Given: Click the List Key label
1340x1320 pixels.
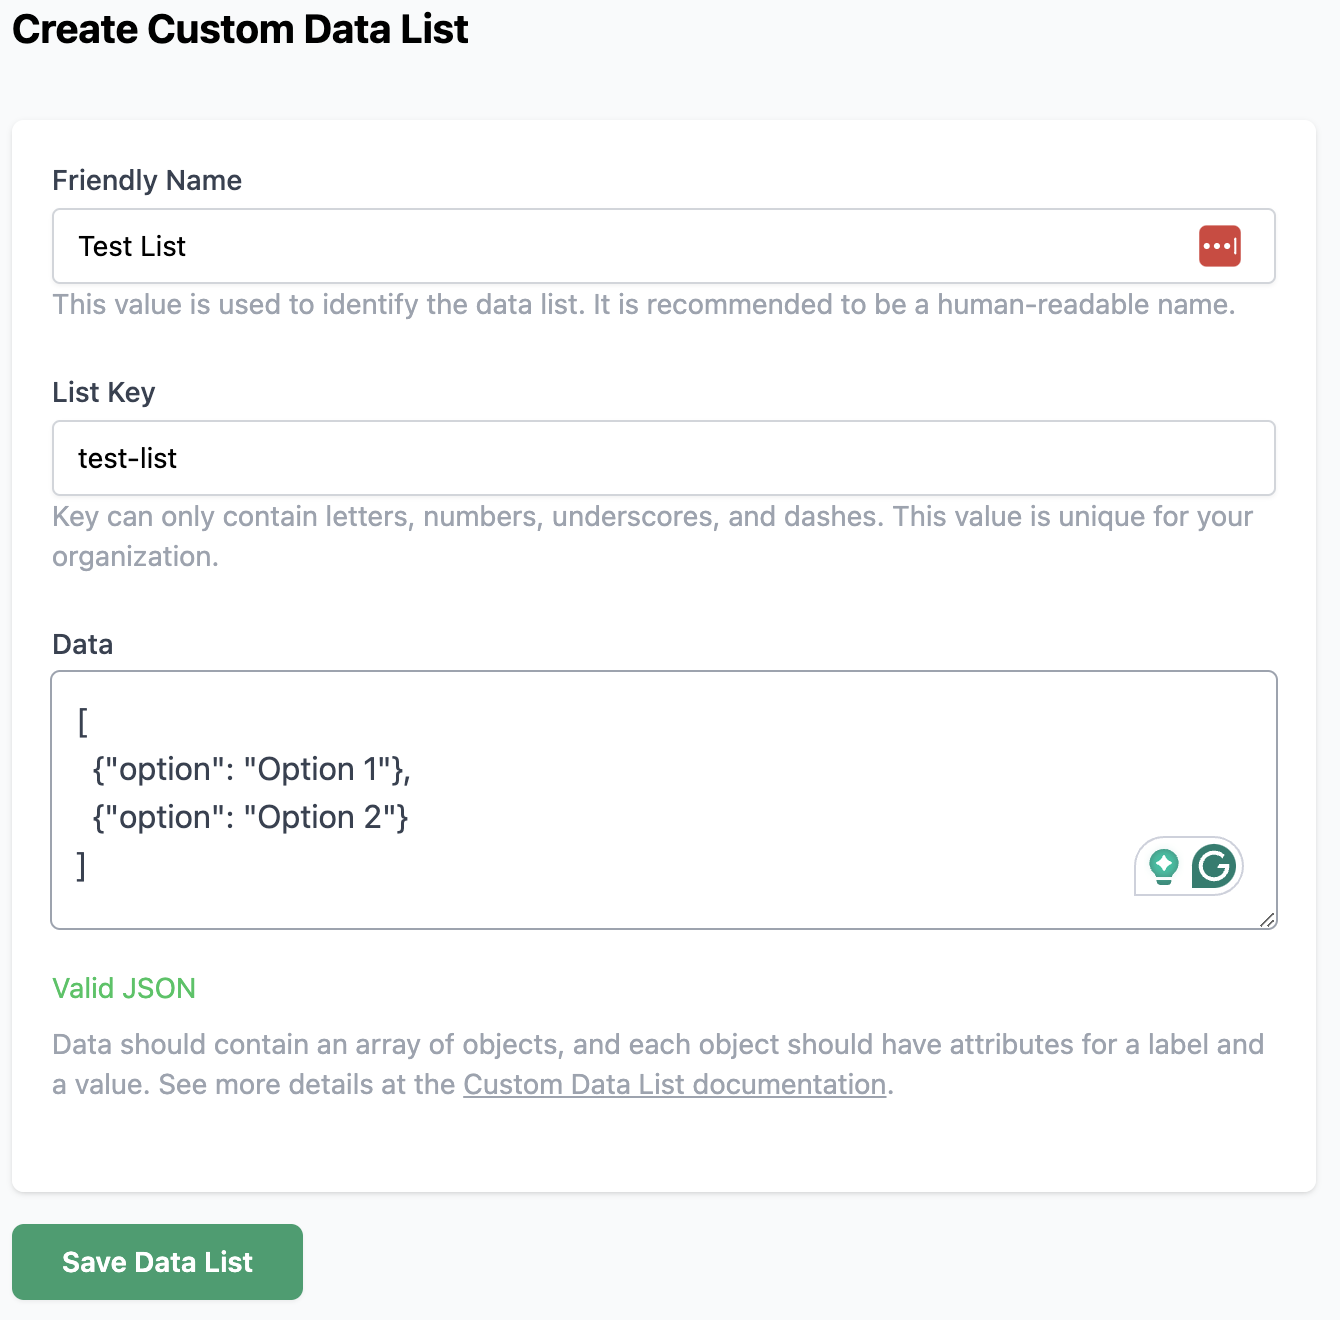Looking at the screenshot, I should 104,392.
